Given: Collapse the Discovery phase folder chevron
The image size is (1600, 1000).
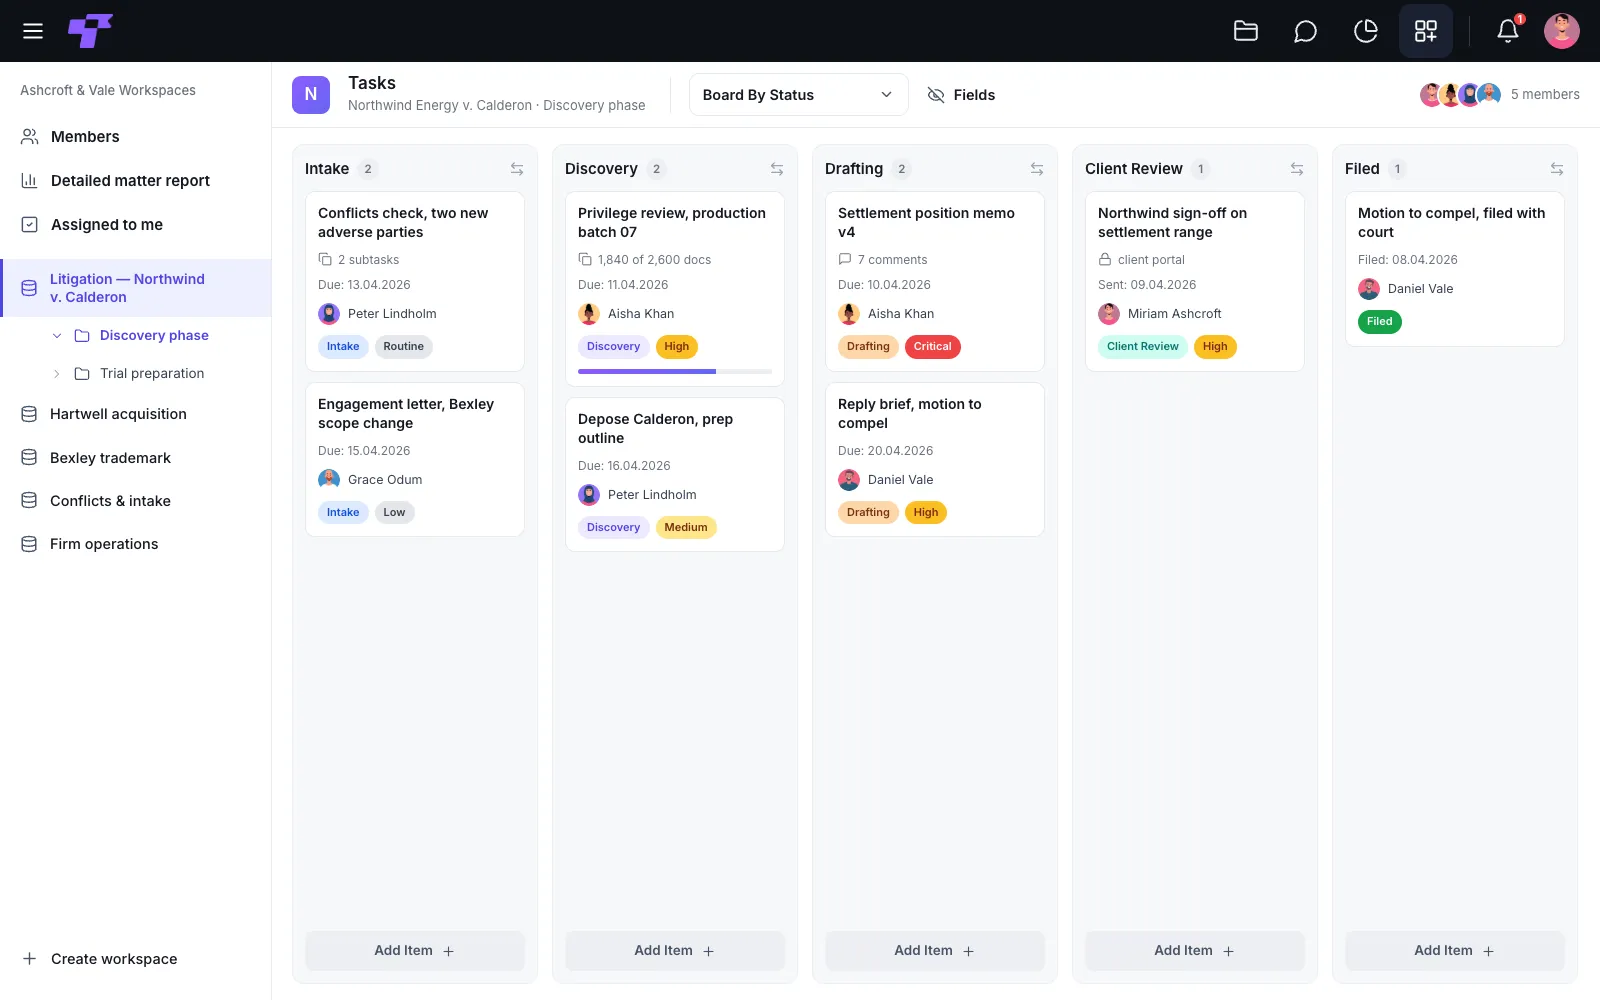Looking at the screenshot, I should pyautogui.click(x=57, y=336).
